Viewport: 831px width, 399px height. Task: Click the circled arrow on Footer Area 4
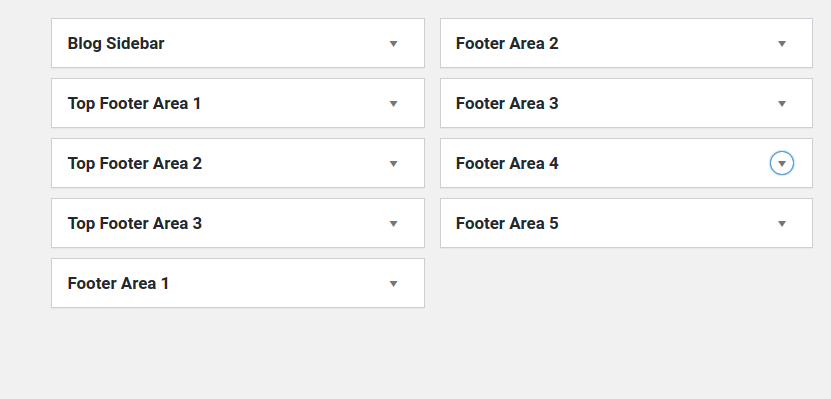pyautogui.click(x=782, y=163)
